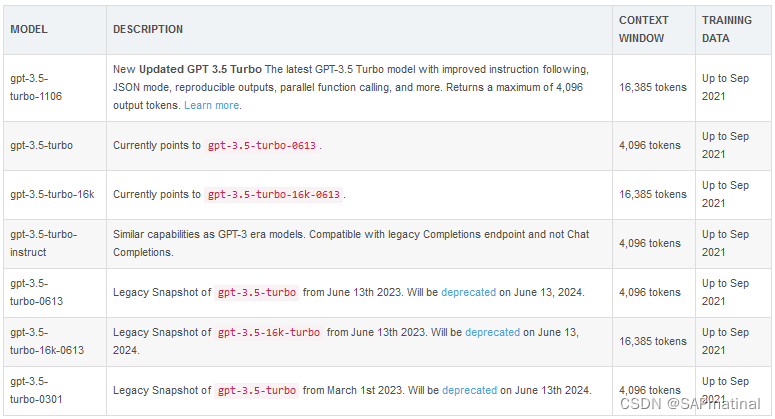
Task: Click deprecated link in gpt-3.5-turbo-0613 row
Action: pos(469,292)
